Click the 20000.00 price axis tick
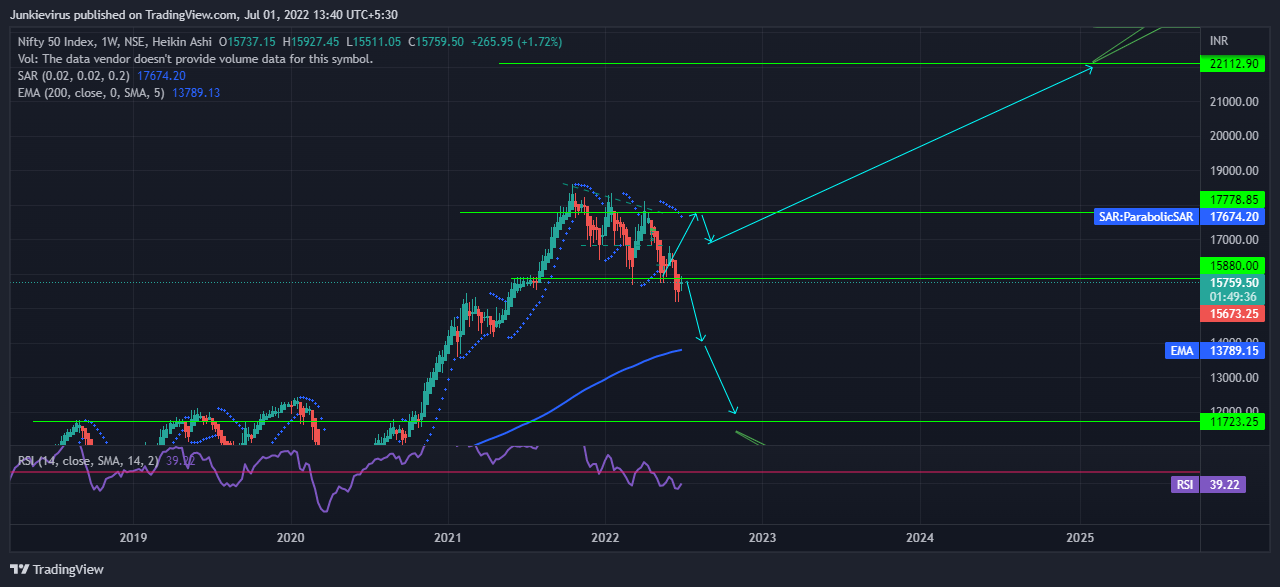Image resolution: width=1280 pixels, height=587 pixels. point(1232,136)
